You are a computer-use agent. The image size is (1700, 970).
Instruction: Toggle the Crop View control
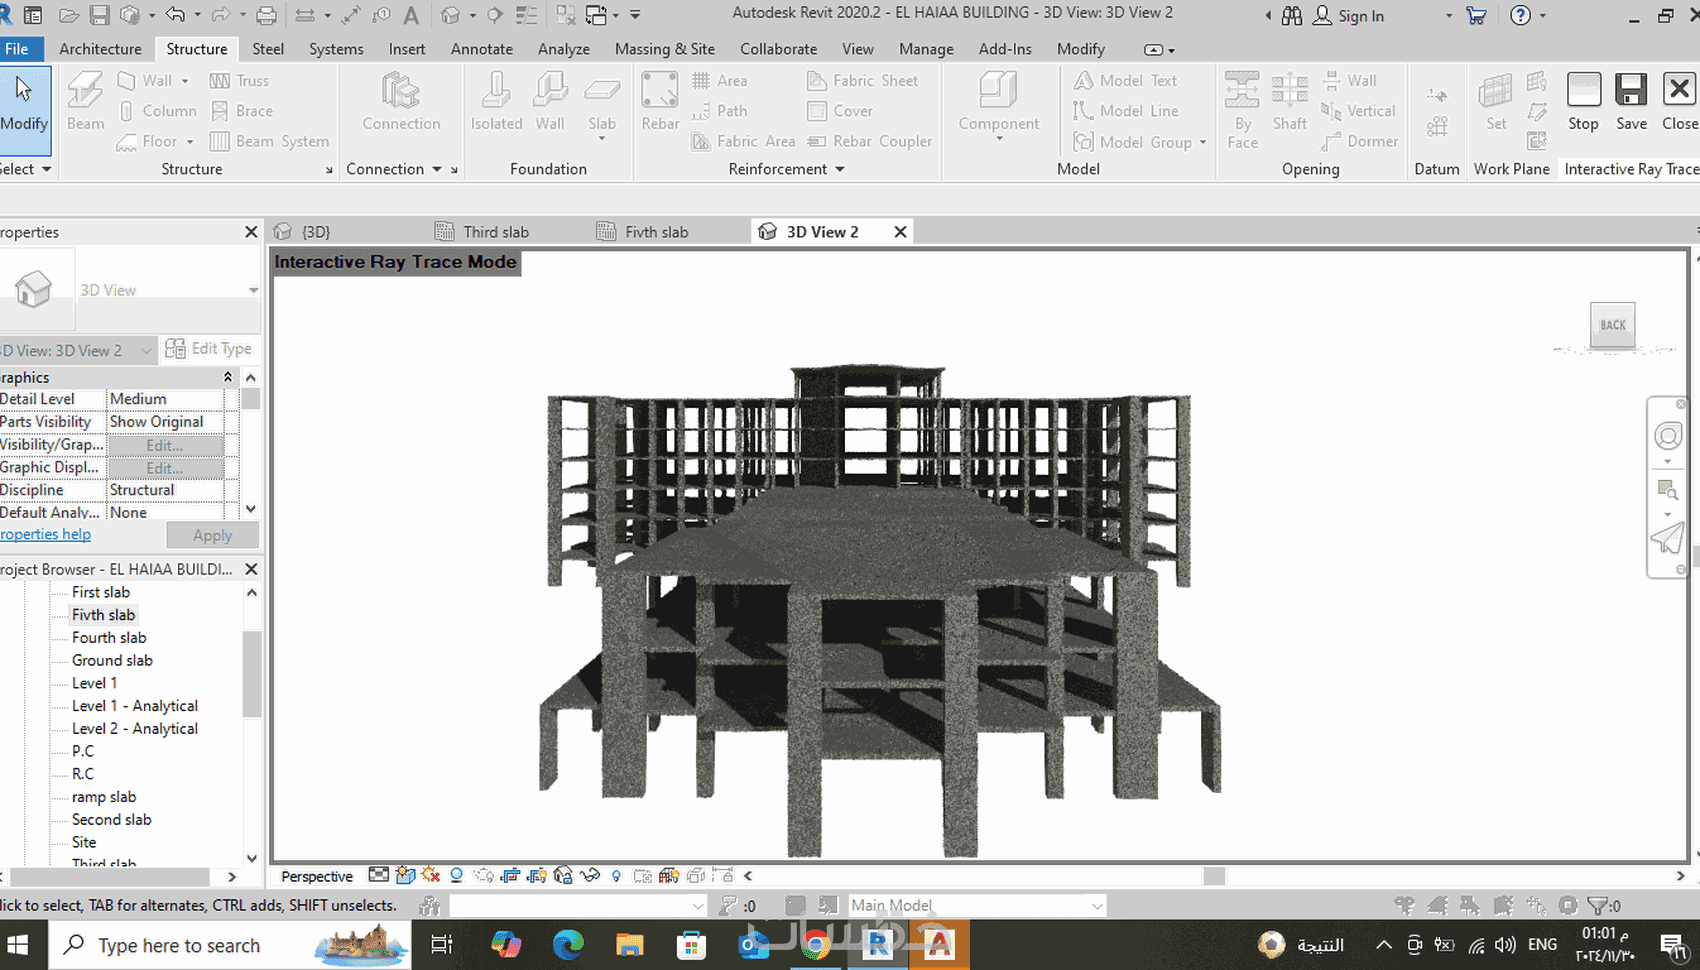point(510,876)
